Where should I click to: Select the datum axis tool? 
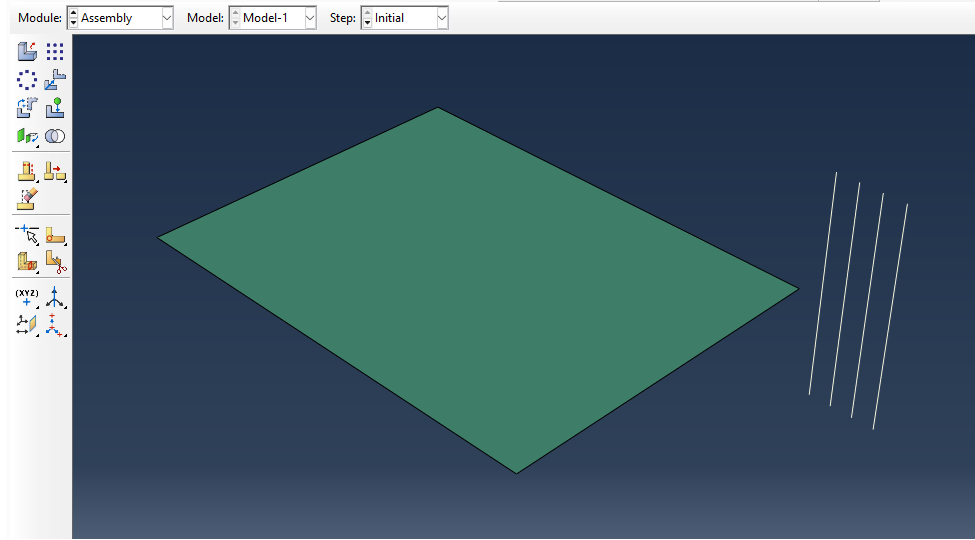pyautogui.click(x=55, y=297)
